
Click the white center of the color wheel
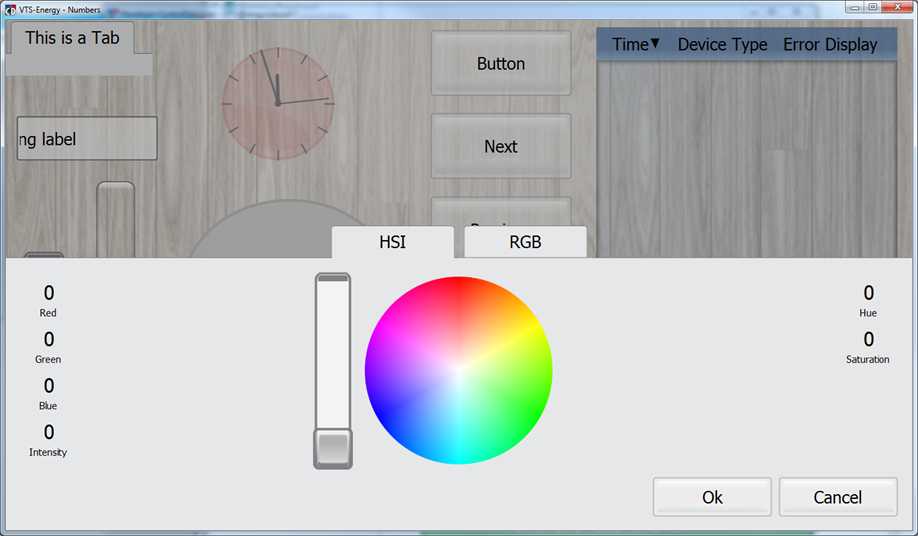coord(458,370)
